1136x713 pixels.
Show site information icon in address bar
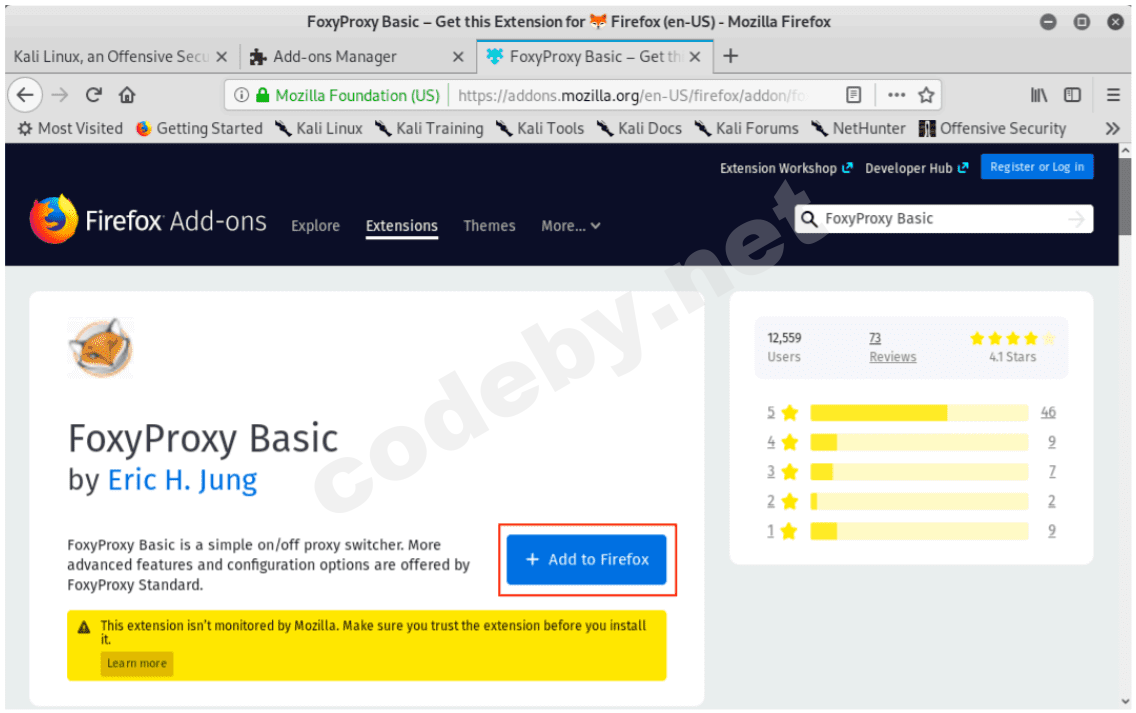coord(241,95)
